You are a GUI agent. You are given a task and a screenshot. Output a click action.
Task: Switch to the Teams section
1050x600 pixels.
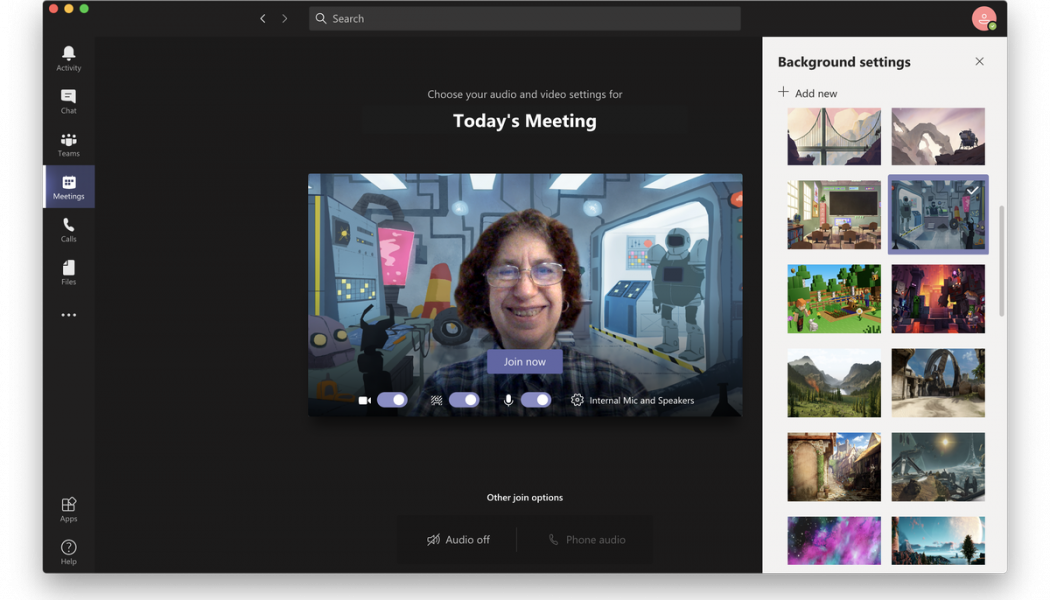point(68,143)
